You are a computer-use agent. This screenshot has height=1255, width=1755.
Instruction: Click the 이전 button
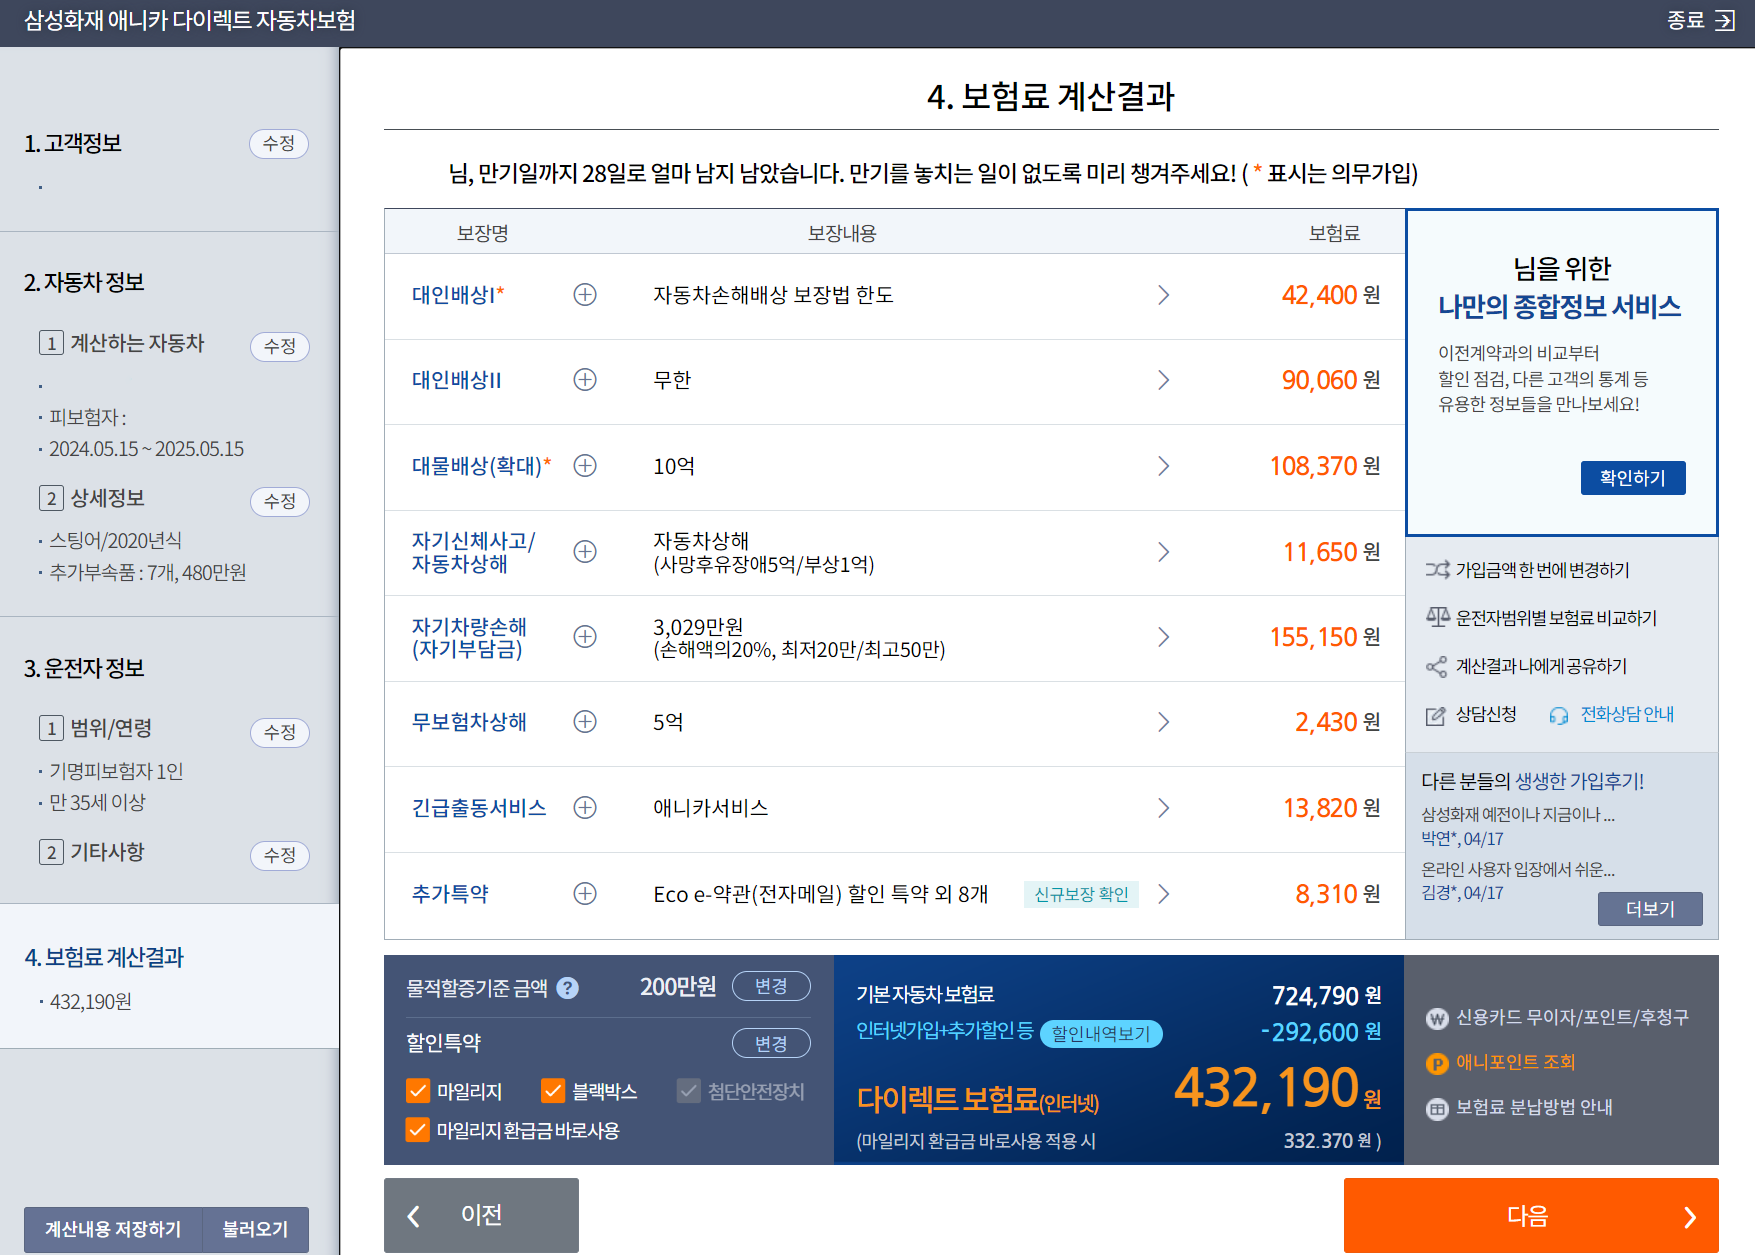(x=481, y=1215)
